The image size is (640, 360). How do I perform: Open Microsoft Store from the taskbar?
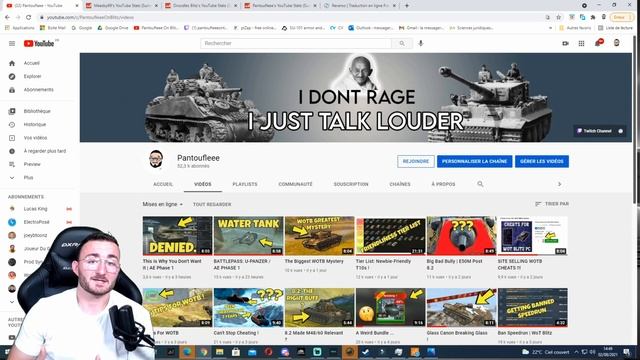pos(236,352)
